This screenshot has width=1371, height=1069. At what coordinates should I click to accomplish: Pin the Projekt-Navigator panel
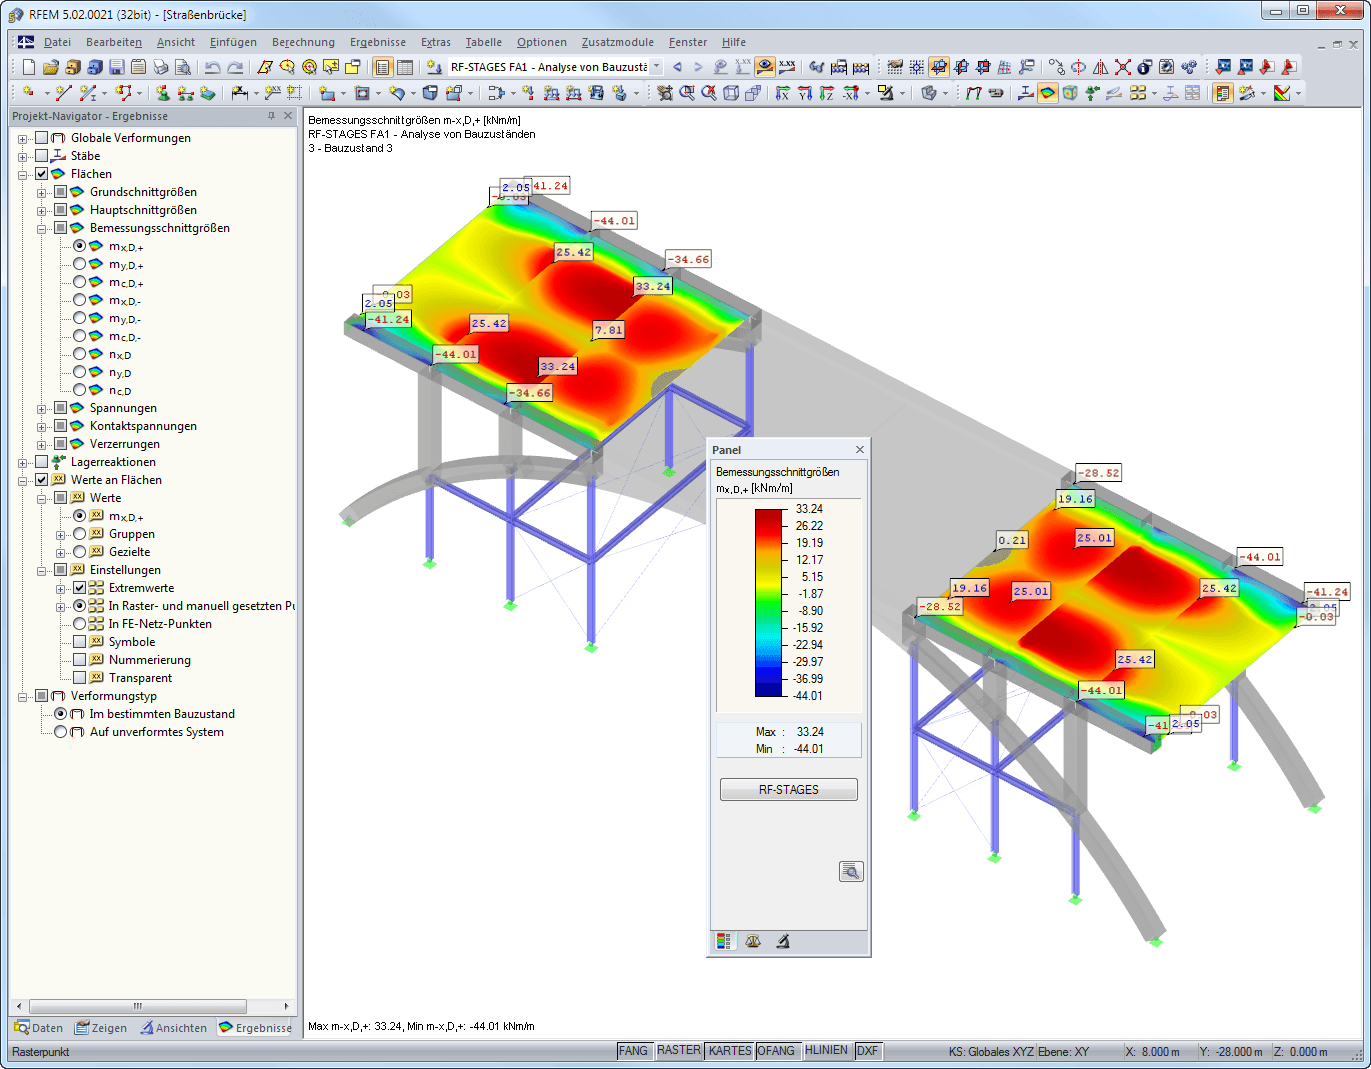pos(271,116)
